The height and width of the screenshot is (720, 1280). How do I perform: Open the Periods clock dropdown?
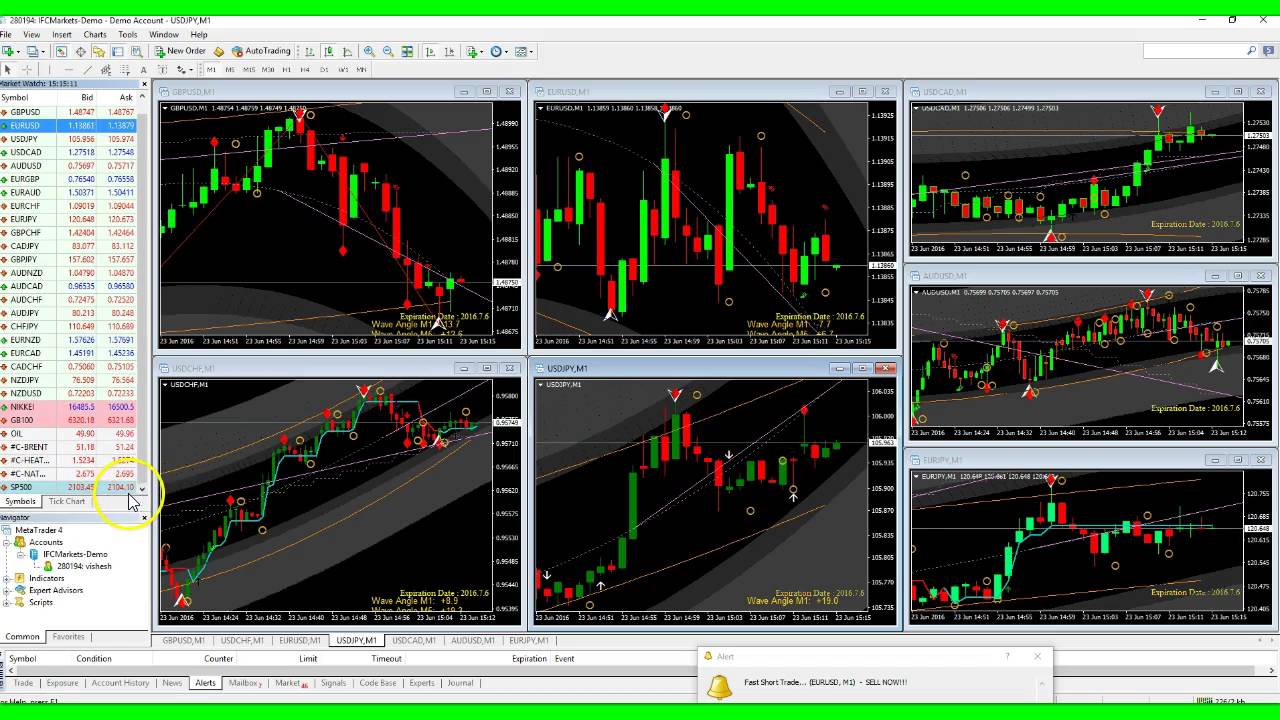498,51
